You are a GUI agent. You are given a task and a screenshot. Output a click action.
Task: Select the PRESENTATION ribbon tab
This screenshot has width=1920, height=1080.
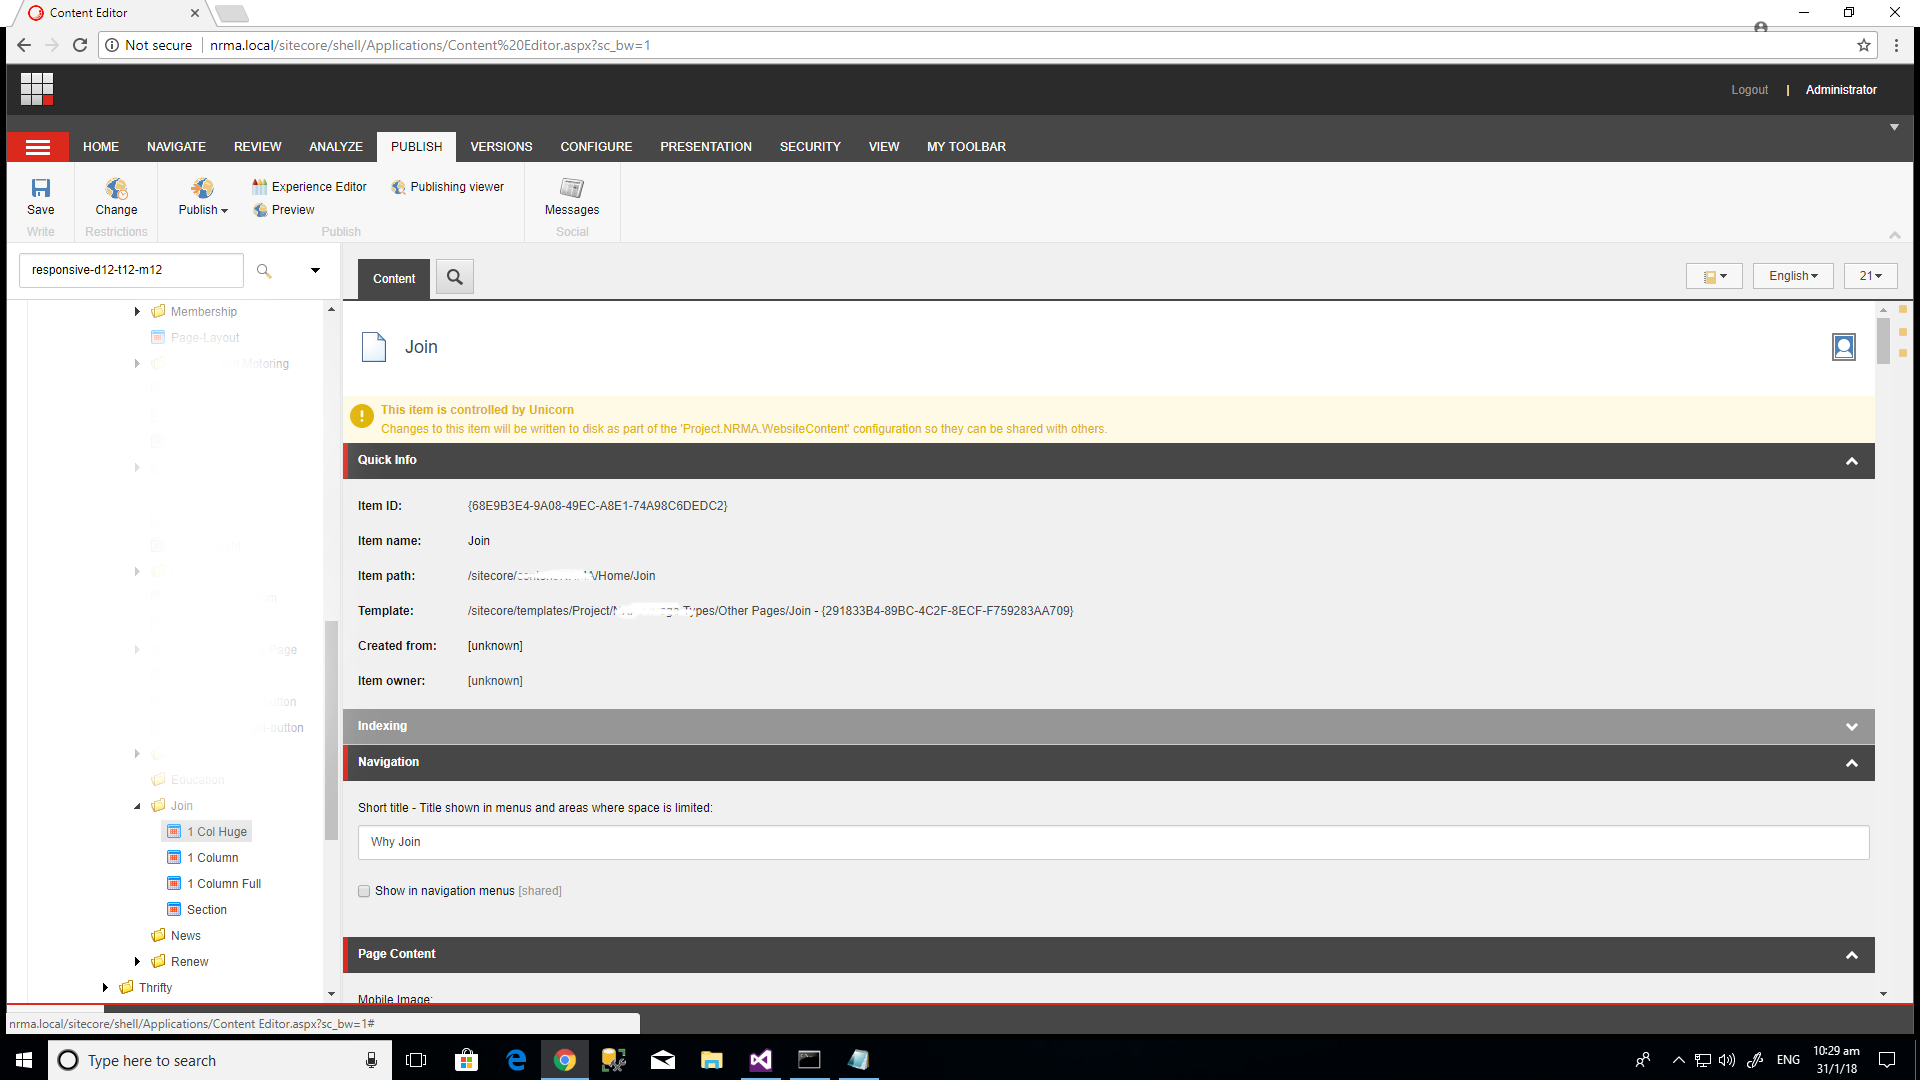pos(705,146)
